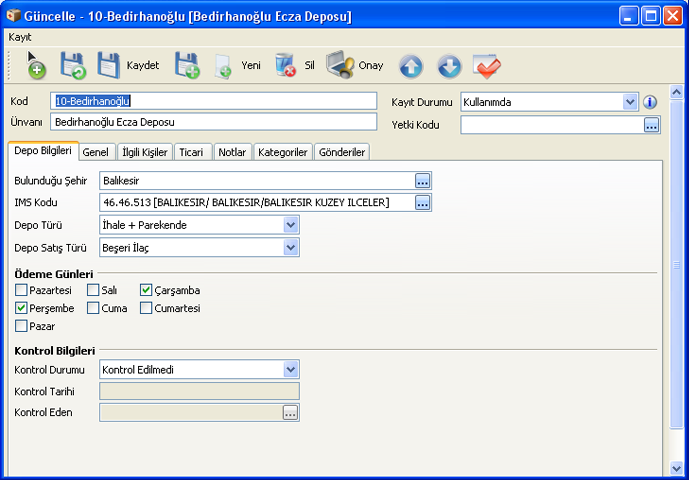
Task: Select the Depo Bilgileri tab
Action: 43,151
